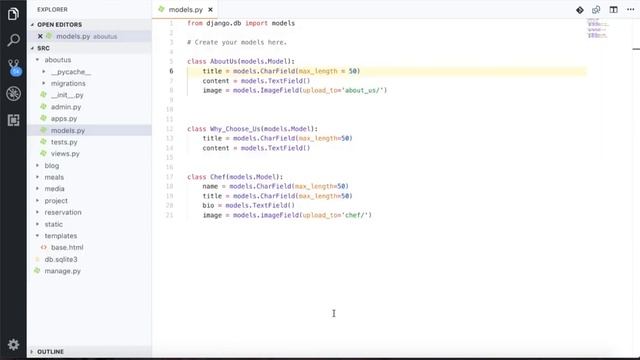Image resolution: width=640 pixels, height=360 pixels.
Task: Click the code minimap preview
Action: click(597, 29)
